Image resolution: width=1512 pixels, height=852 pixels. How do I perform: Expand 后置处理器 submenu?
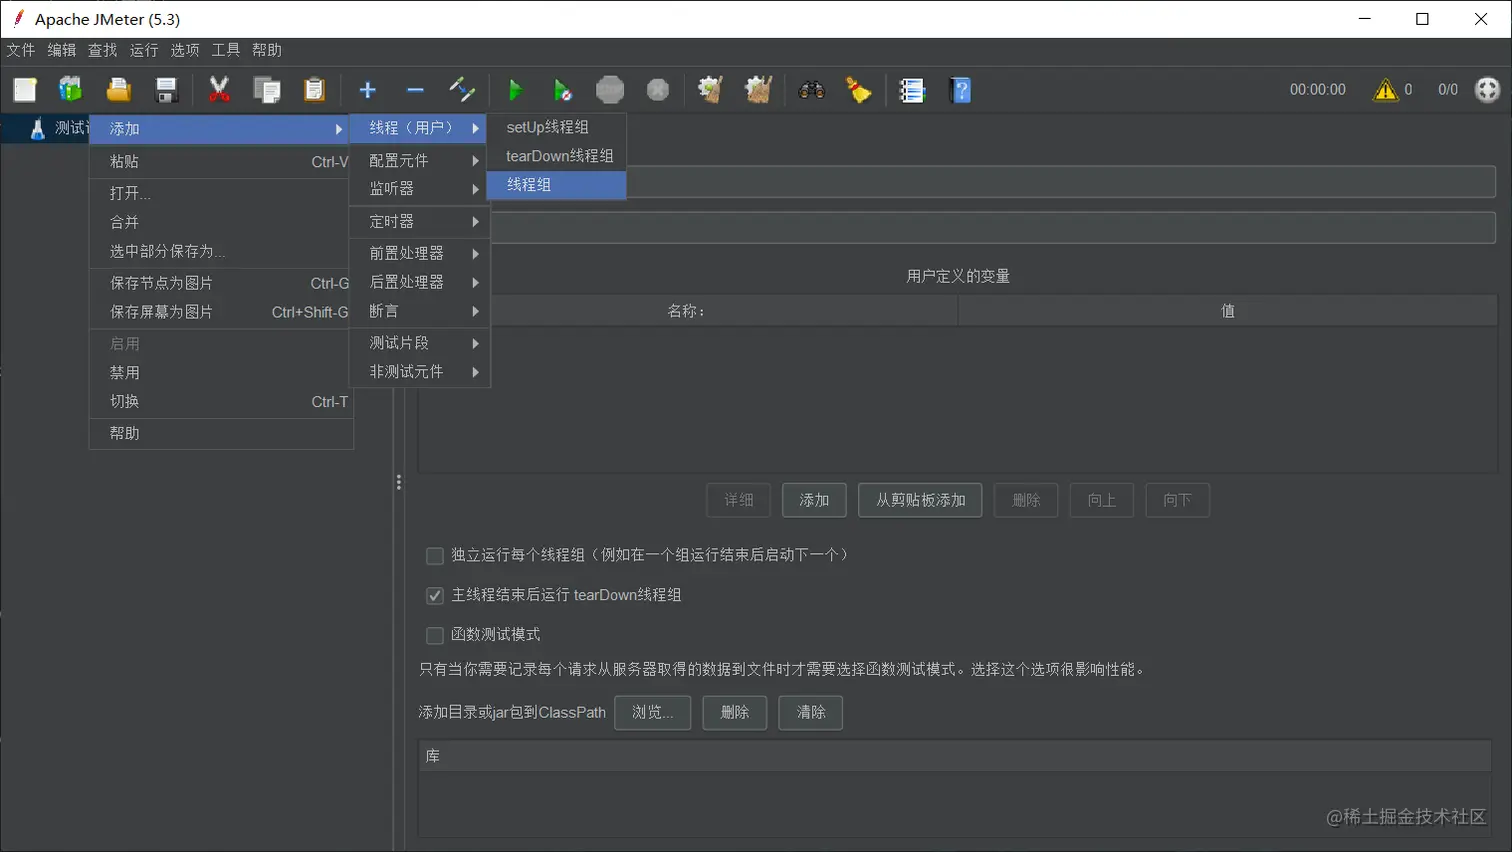(x=419, y=282)
